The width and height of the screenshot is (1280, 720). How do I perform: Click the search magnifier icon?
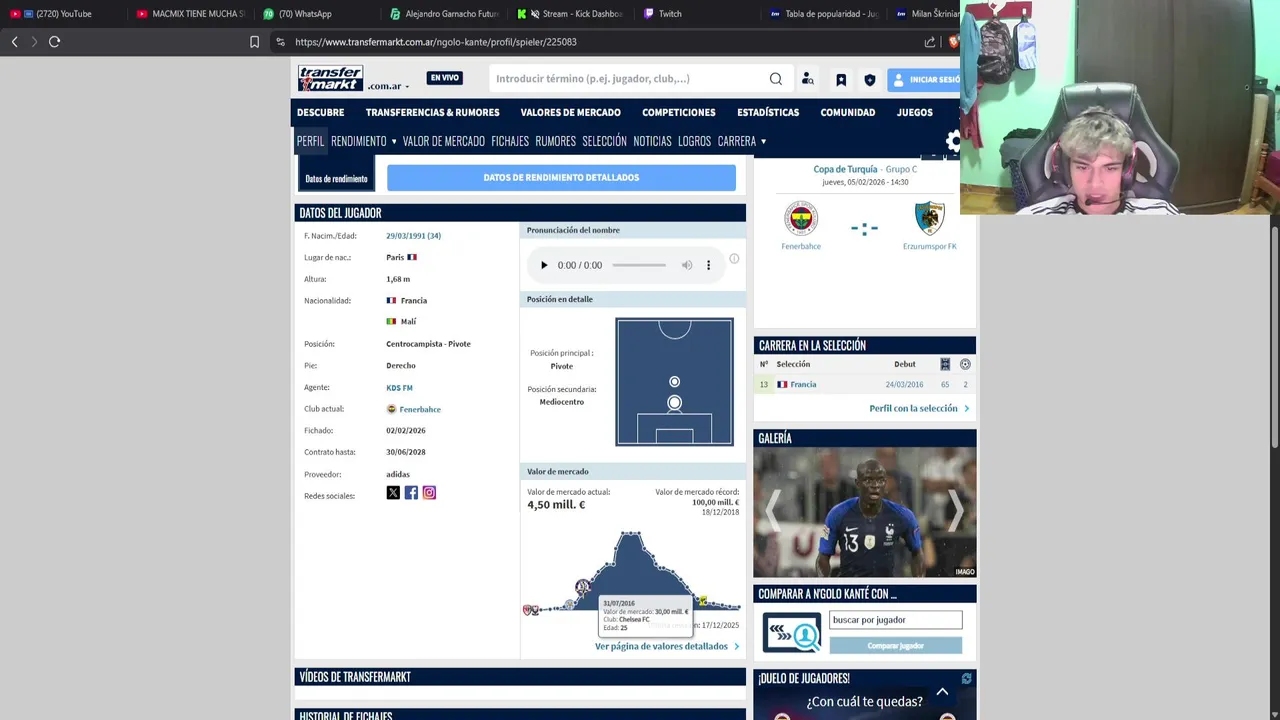(776, 79)
